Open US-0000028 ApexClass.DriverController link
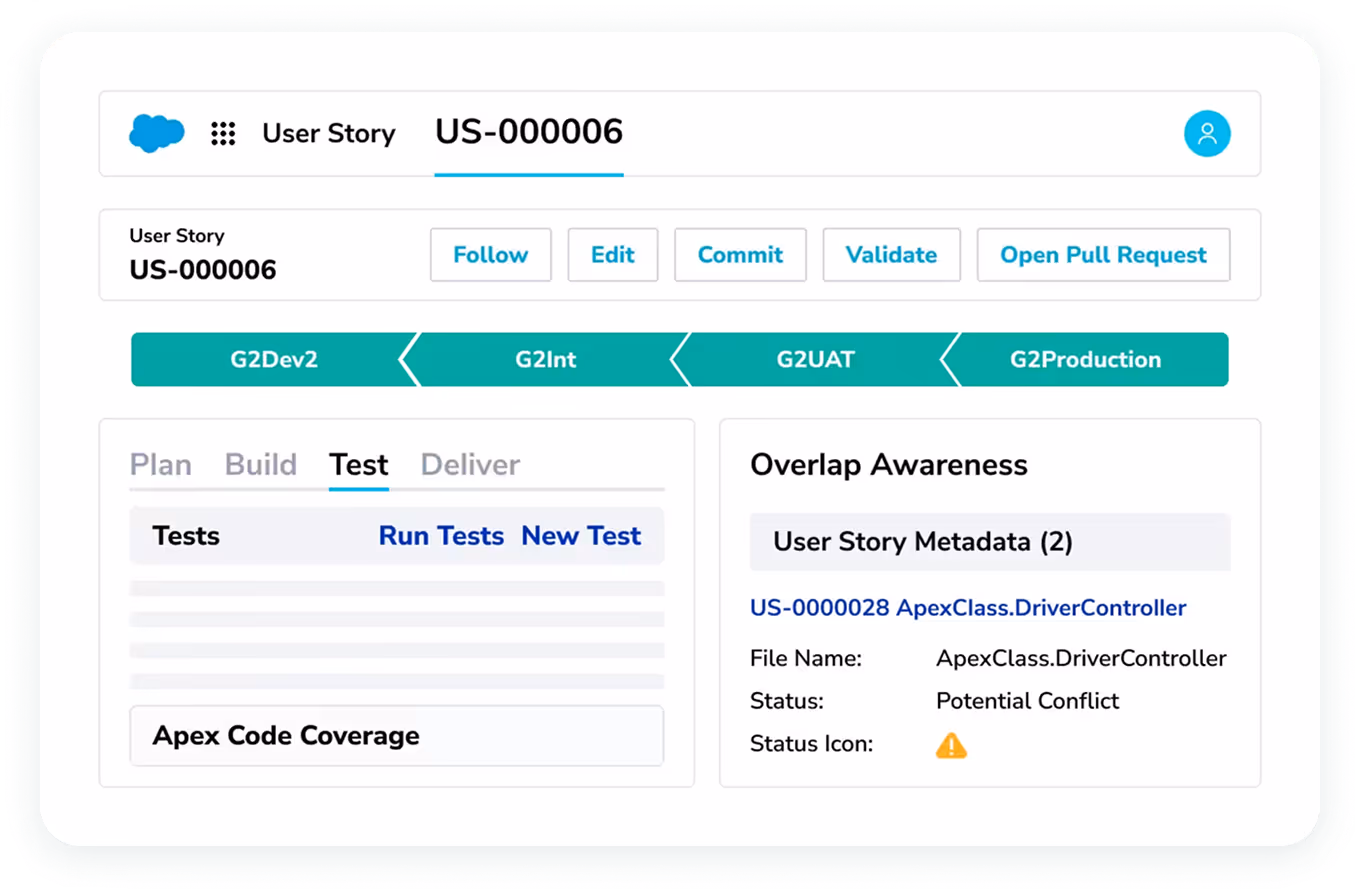The image size is (1360, 894). click(x=968, y=607)
